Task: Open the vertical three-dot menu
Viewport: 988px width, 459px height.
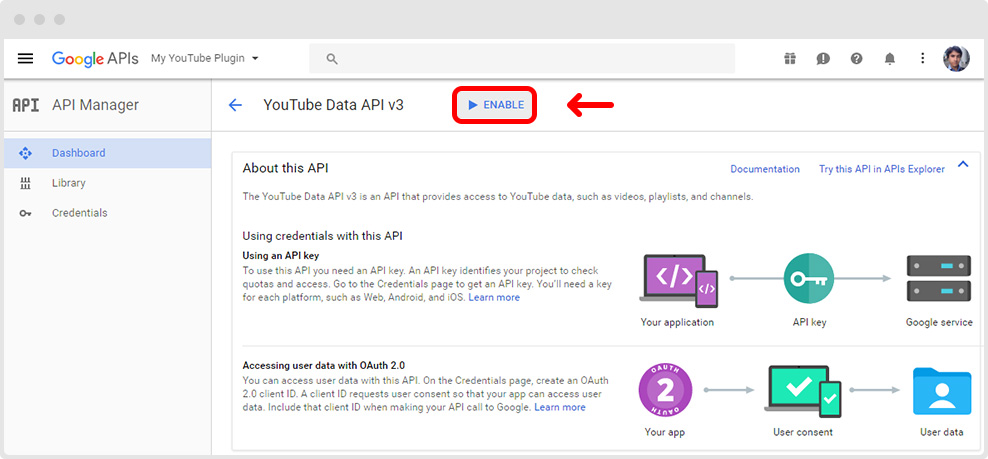Action: (x=922, y=59)
